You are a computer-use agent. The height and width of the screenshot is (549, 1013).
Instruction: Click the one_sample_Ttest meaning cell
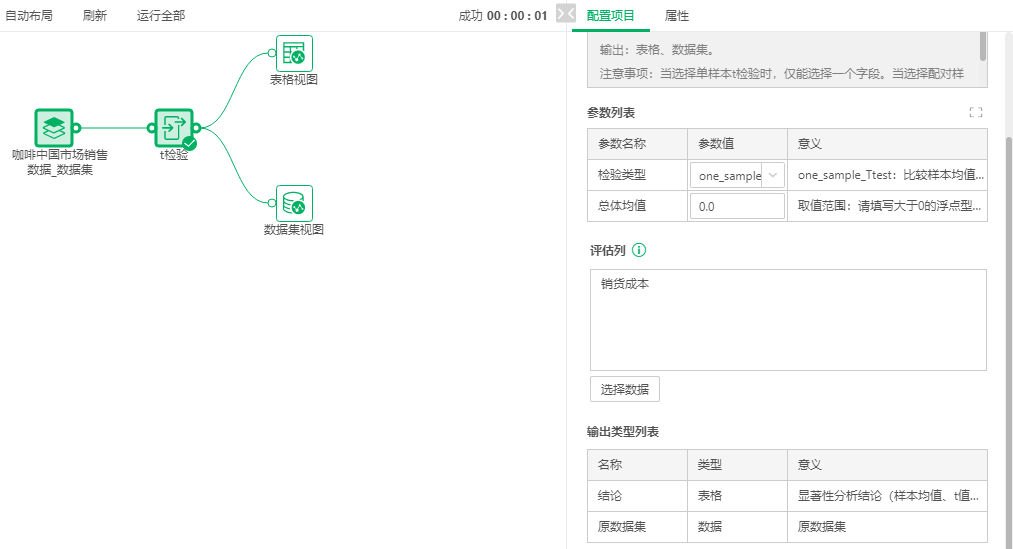(x=888, y=175)
